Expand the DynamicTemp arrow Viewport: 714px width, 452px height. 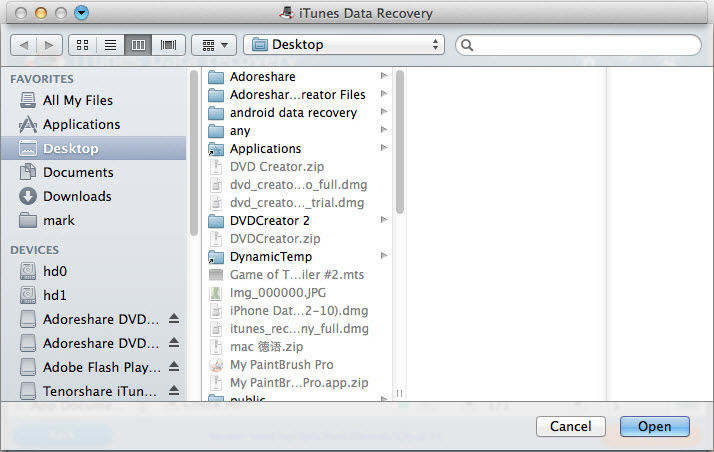(384, 256)
